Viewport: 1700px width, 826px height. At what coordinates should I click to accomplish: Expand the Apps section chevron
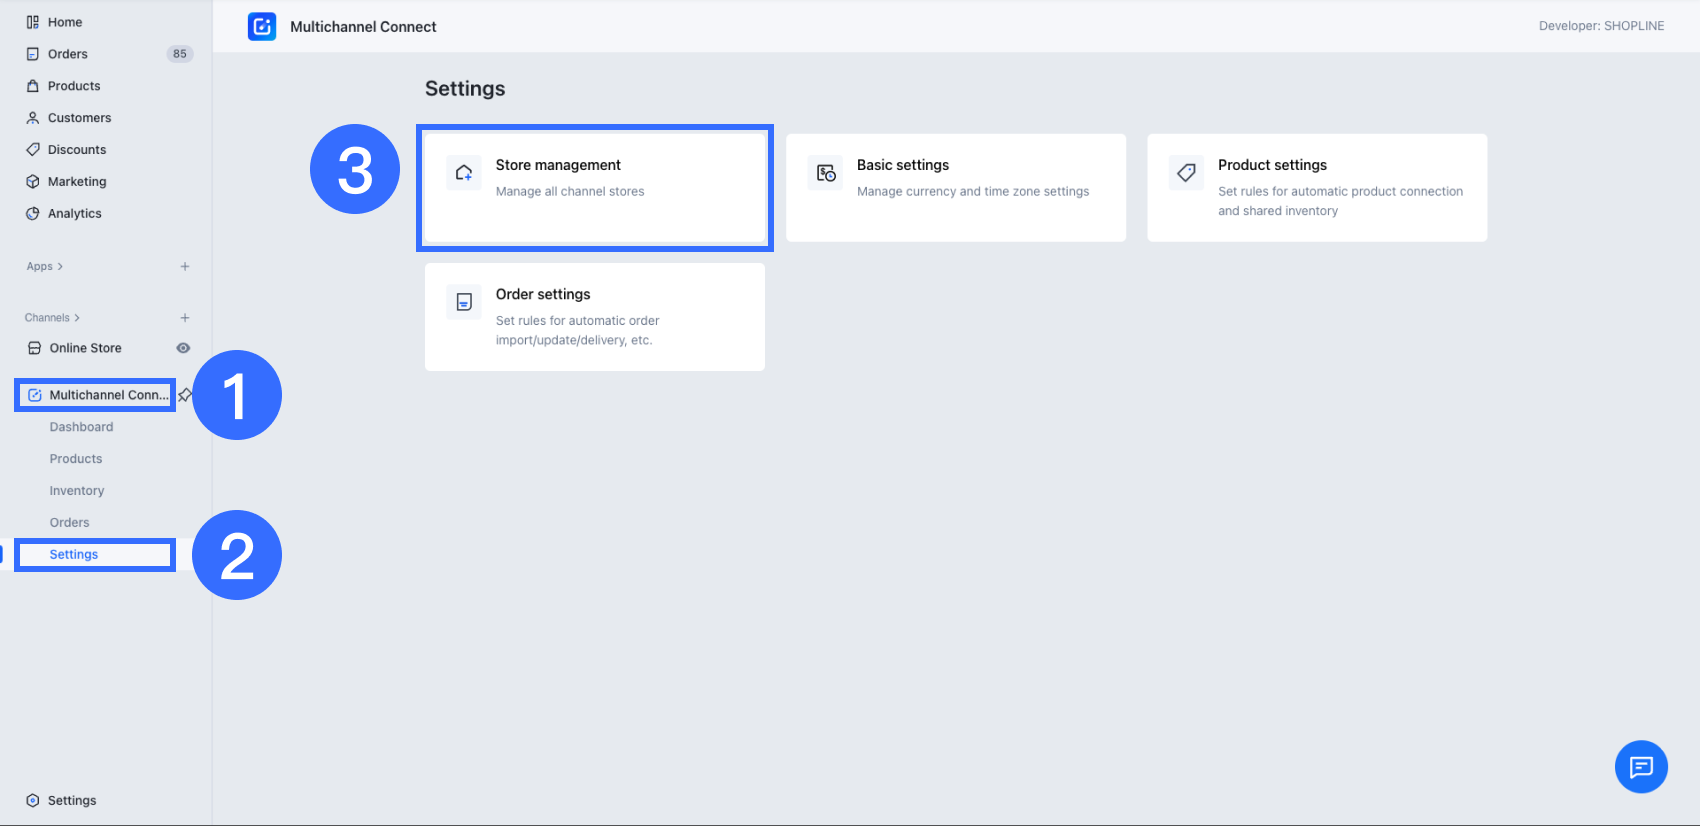pyautogui.click(x=60, y=267)
